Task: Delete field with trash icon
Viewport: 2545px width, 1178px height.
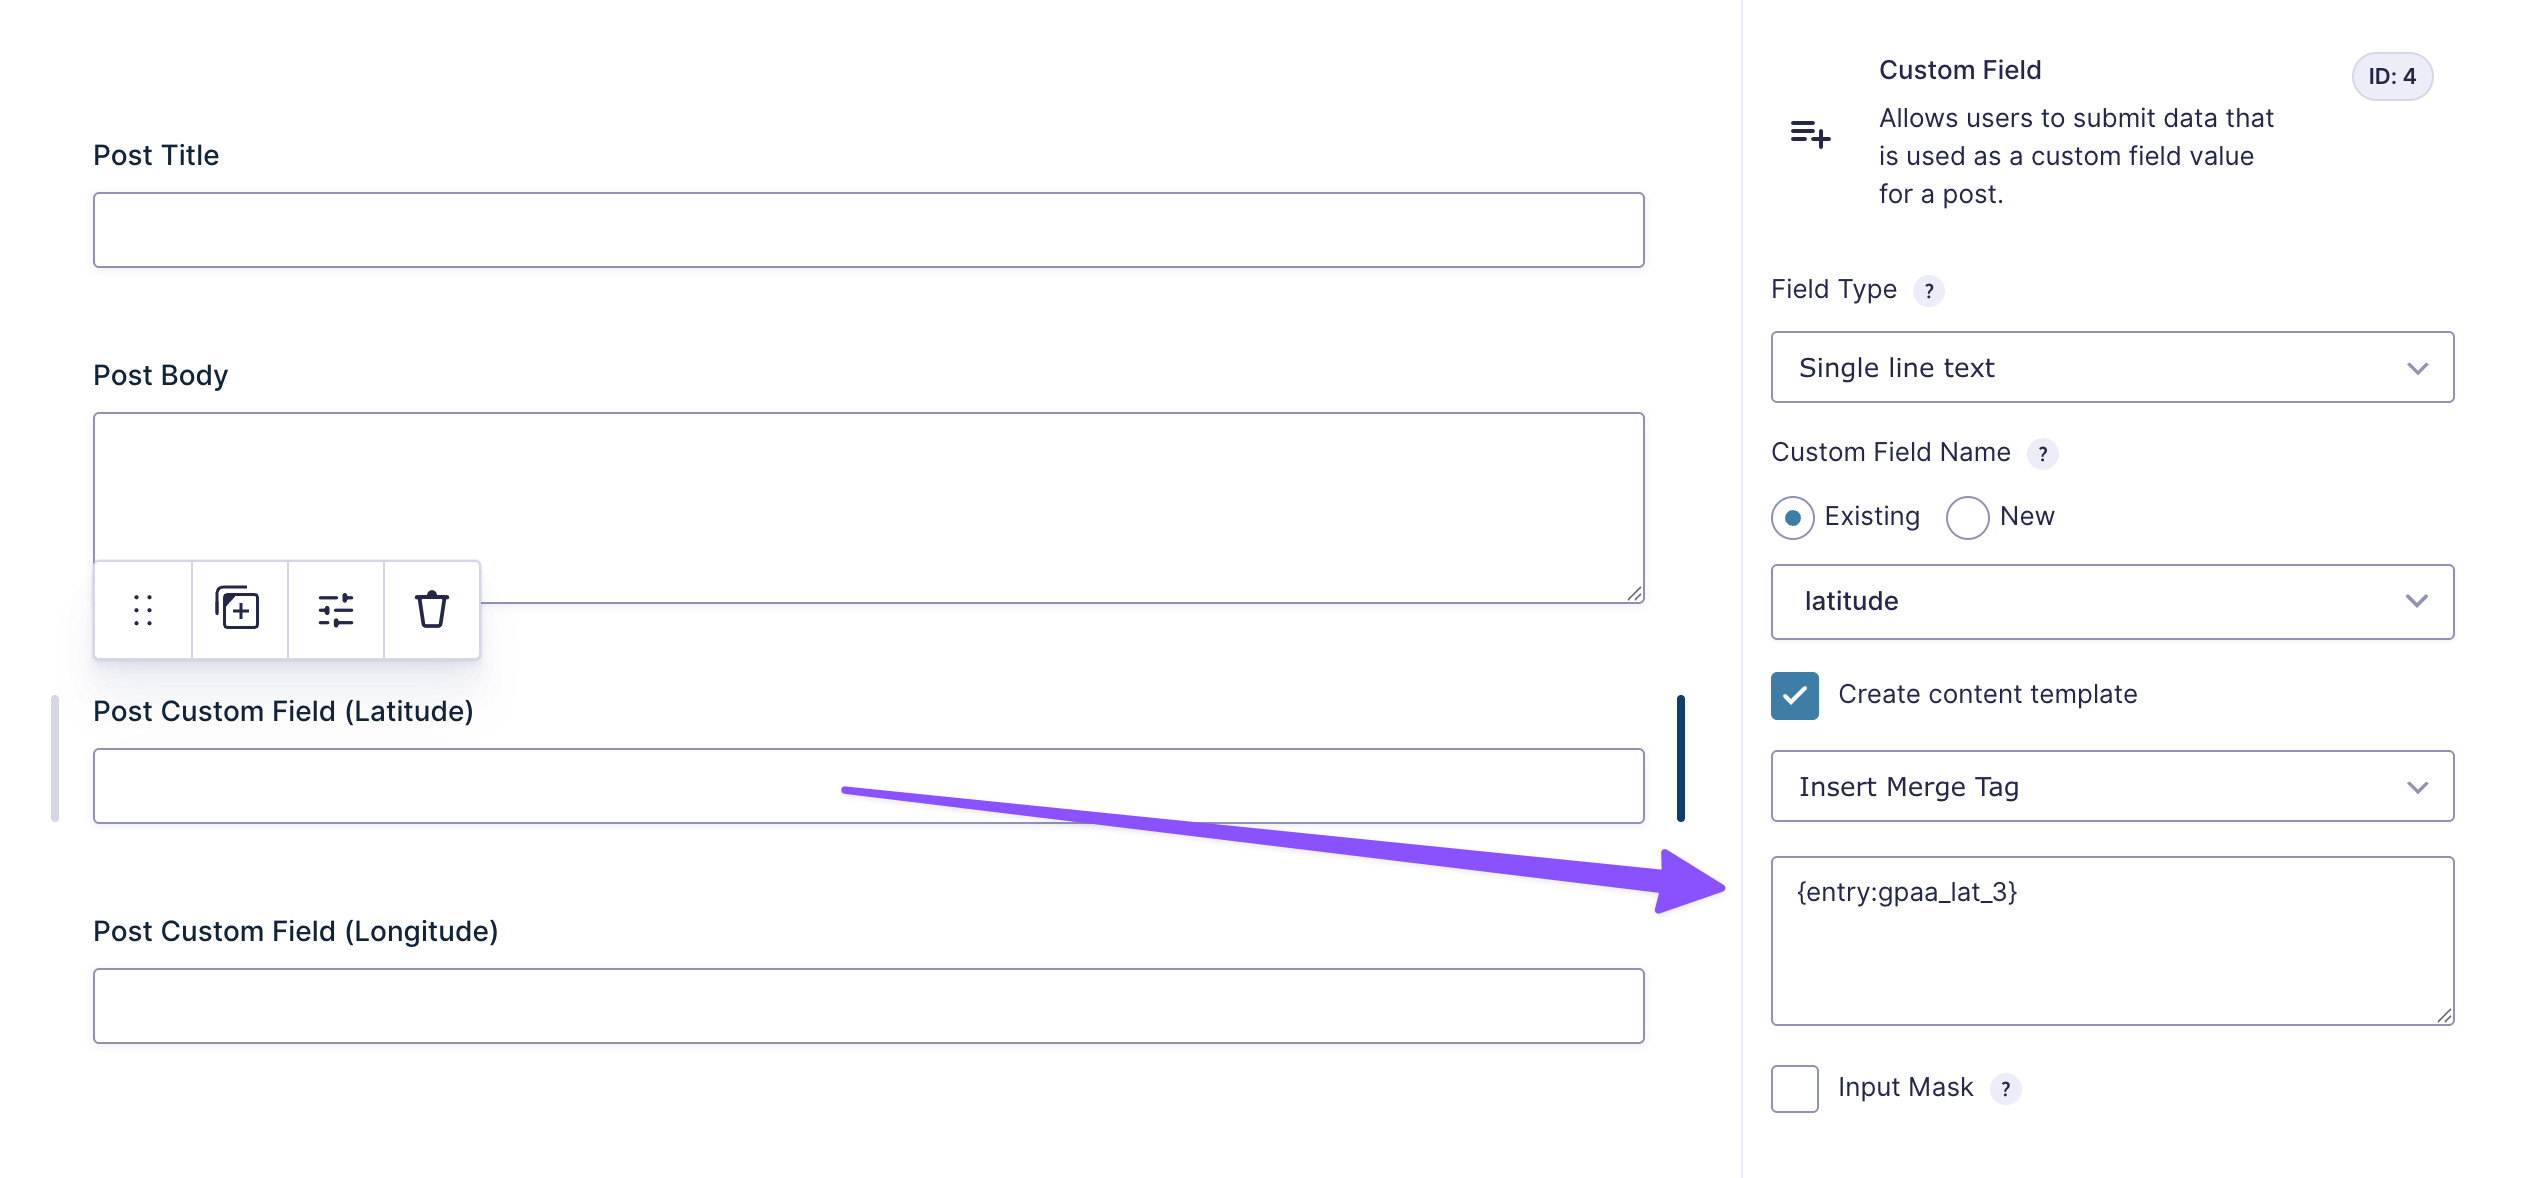Action: click(x=432, y=609)
